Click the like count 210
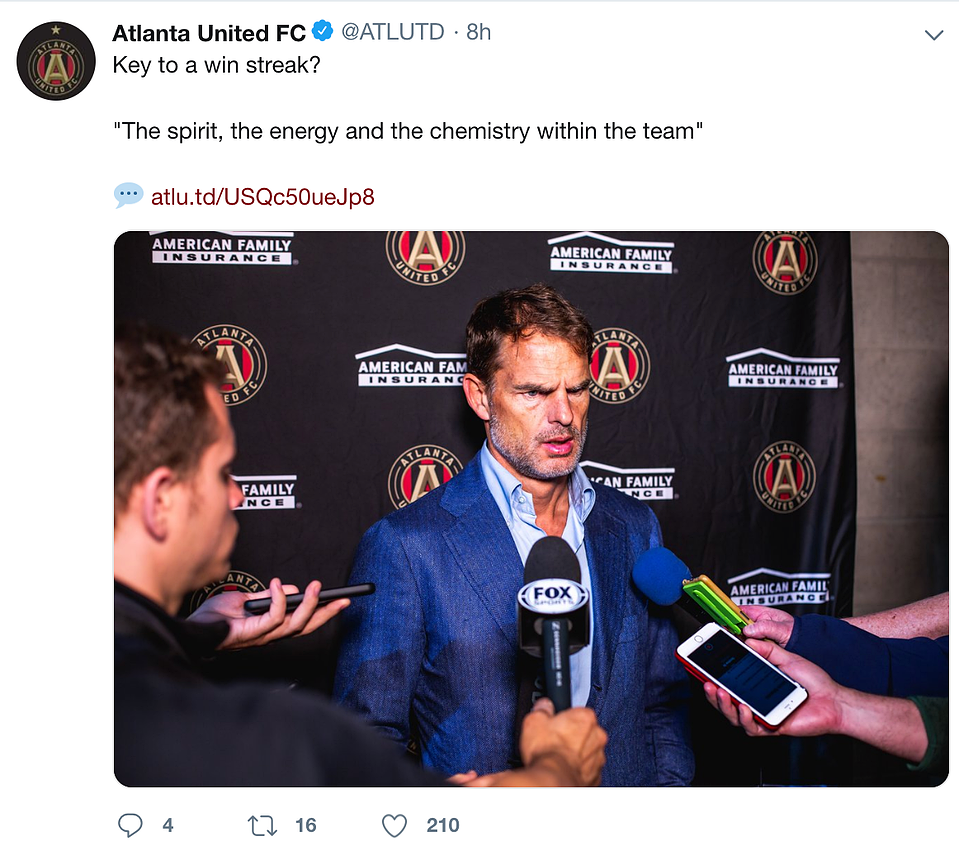Screen dimensions: 959x855 tap(443, 826)
